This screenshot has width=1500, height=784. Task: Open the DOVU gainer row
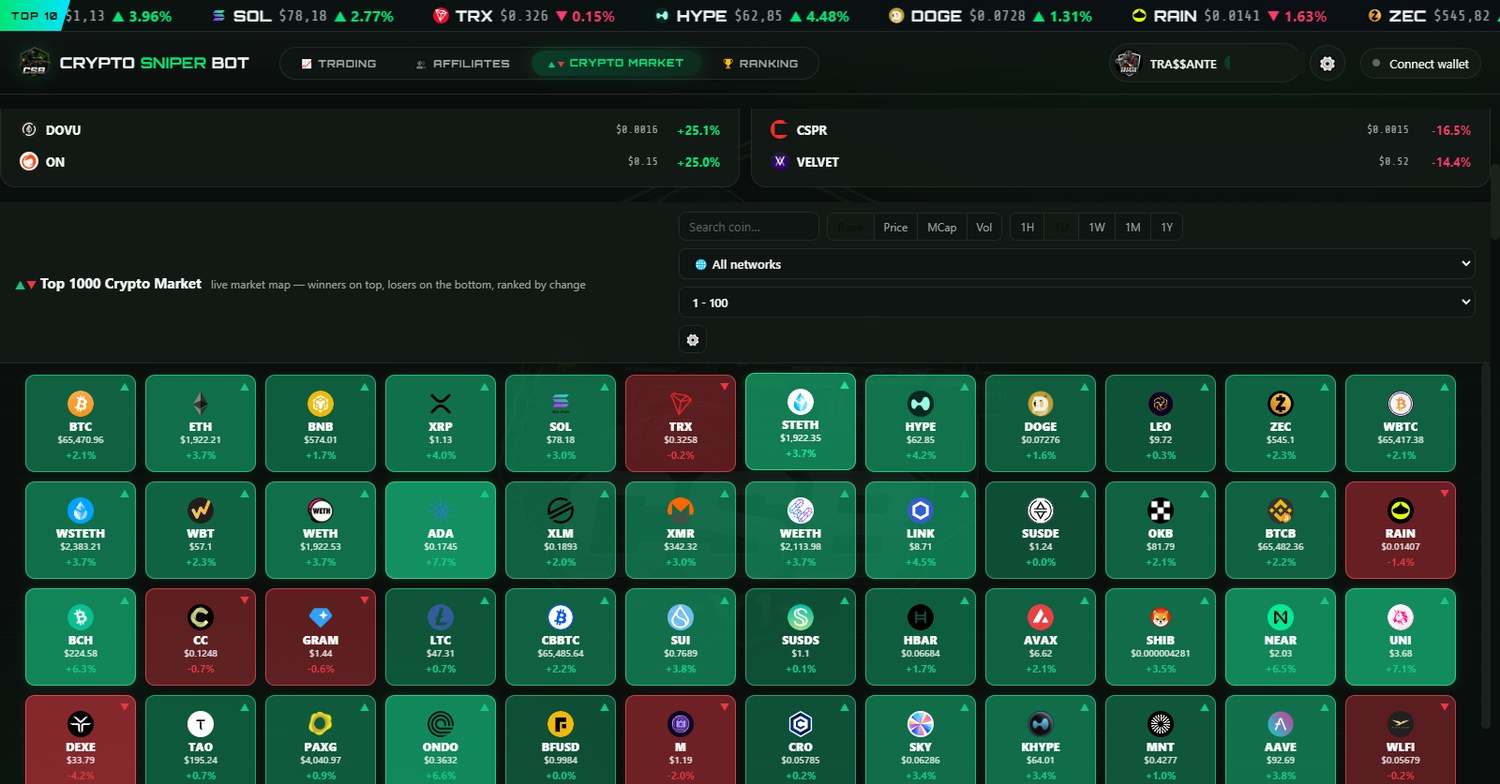click(369, 130)
